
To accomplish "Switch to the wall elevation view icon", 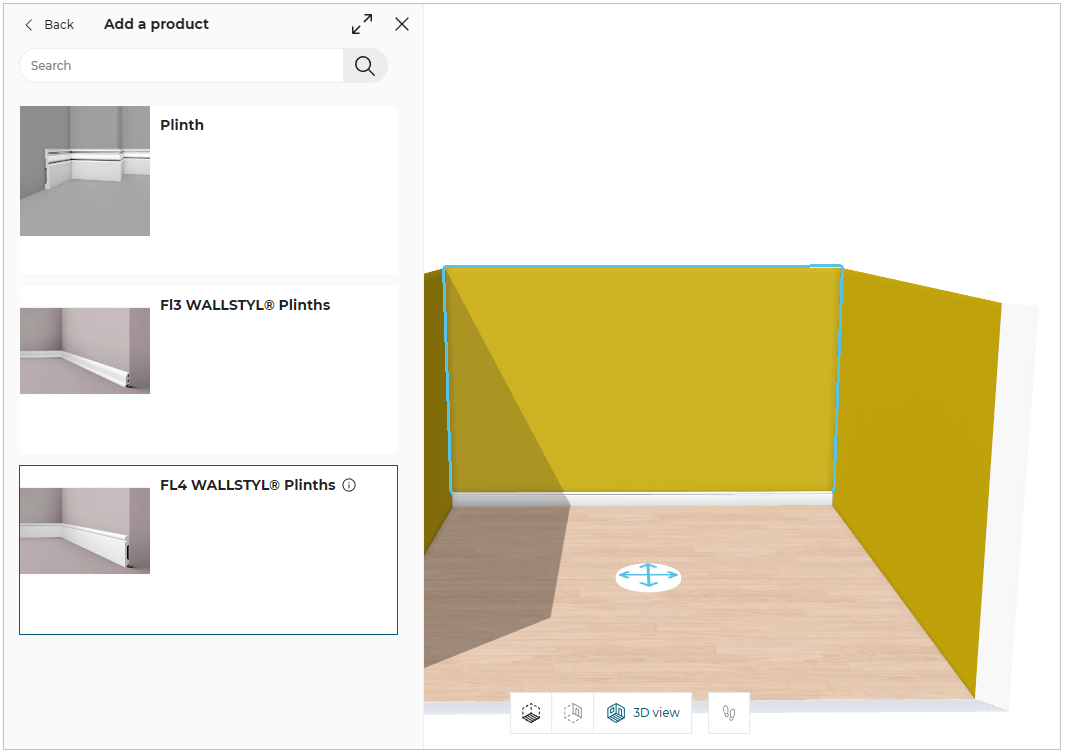I will pos(573,713).
